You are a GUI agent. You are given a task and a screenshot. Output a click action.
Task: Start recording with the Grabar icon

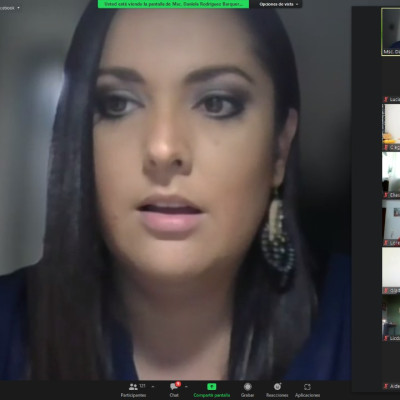pyautogui.click(x=247, y=387)
